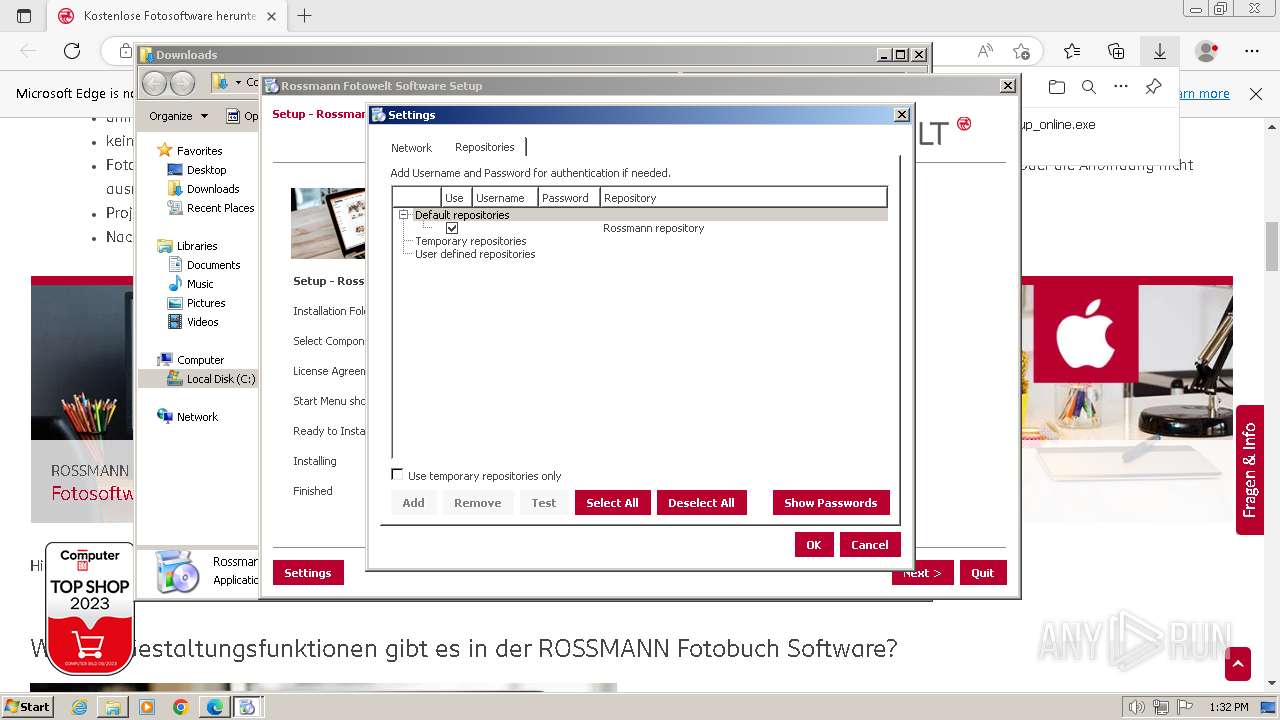
Task: Select the Temporary repositories row
Action: 470,241
